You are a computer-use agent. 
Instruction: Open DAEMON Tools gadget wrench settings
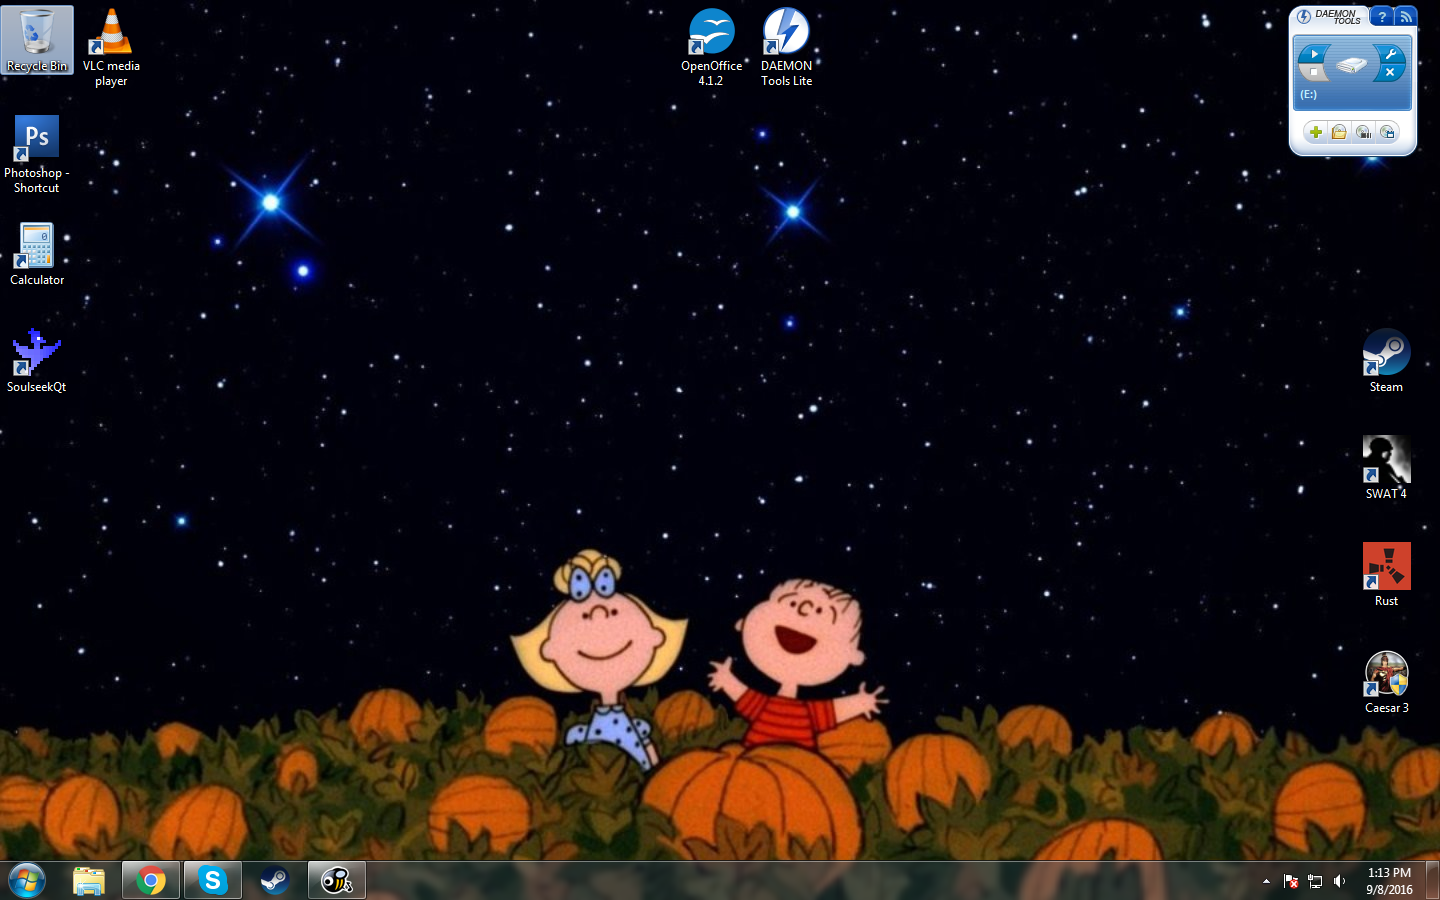1390,54
